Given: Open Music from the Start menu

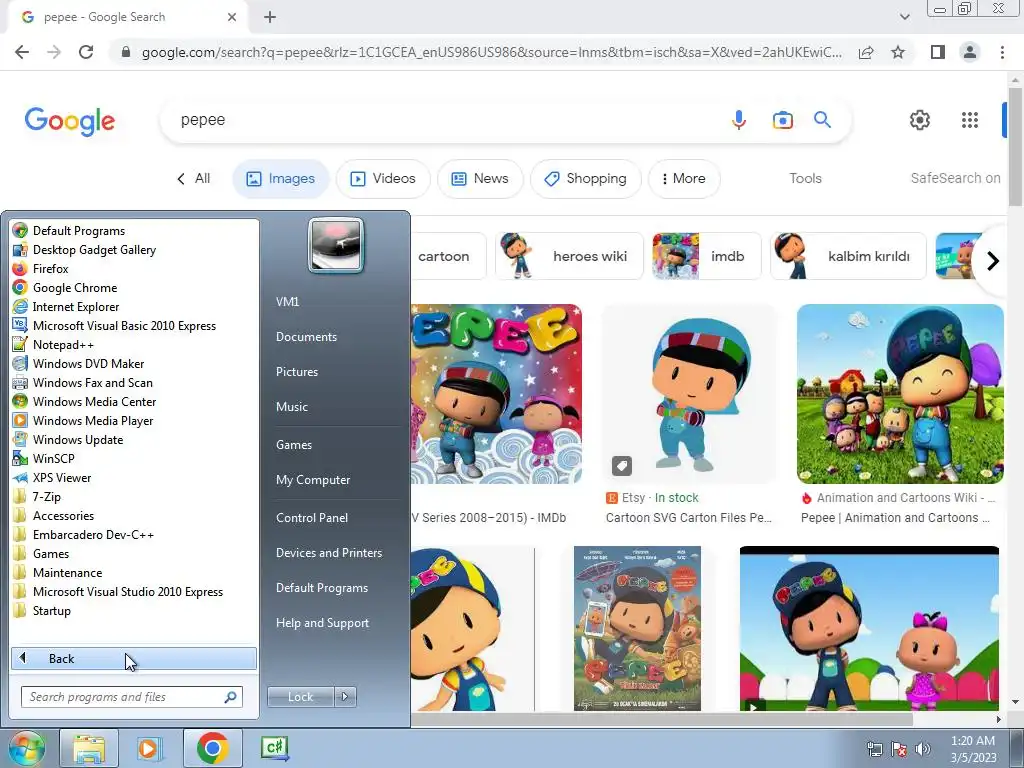Looking at the screenshot, I should [291, 406].
